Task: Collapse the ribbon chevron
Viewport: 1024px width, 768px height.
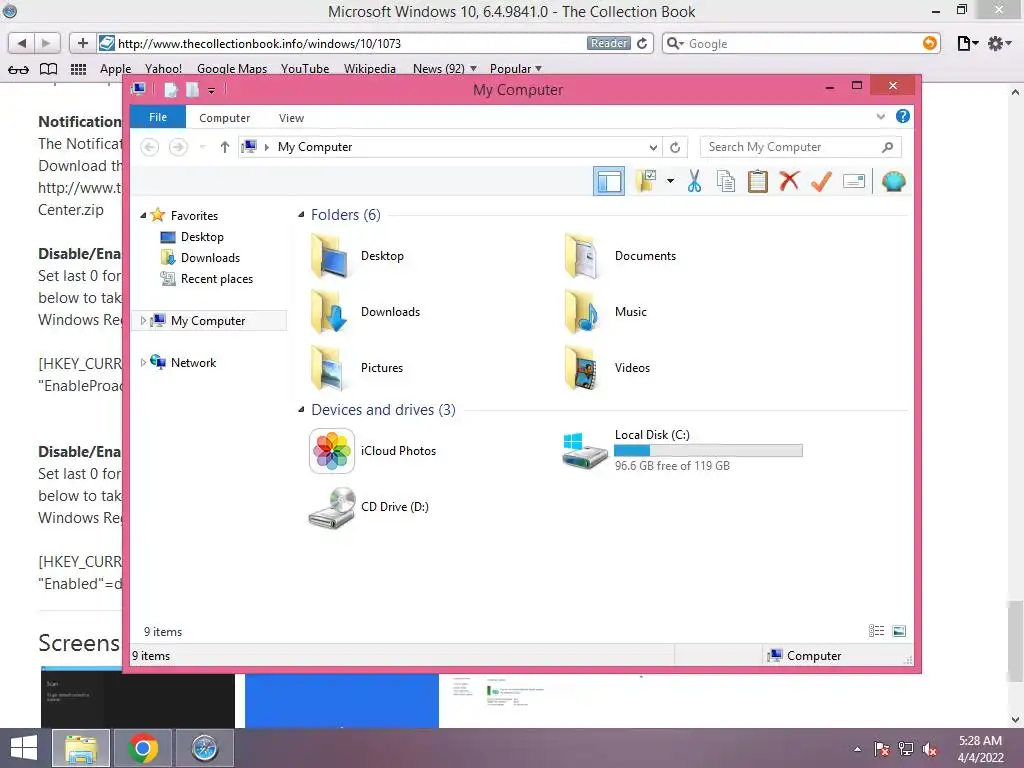Action: click(x=880, y=116)
